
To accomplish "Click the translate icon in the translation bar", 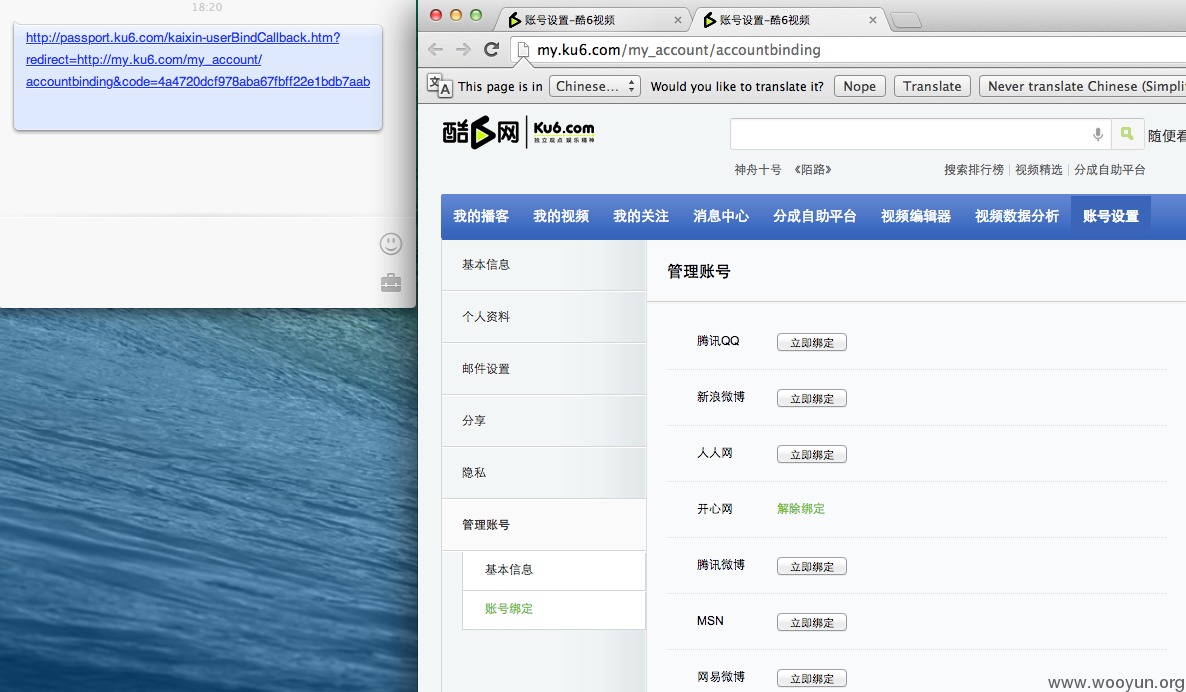I will [439, 85].
